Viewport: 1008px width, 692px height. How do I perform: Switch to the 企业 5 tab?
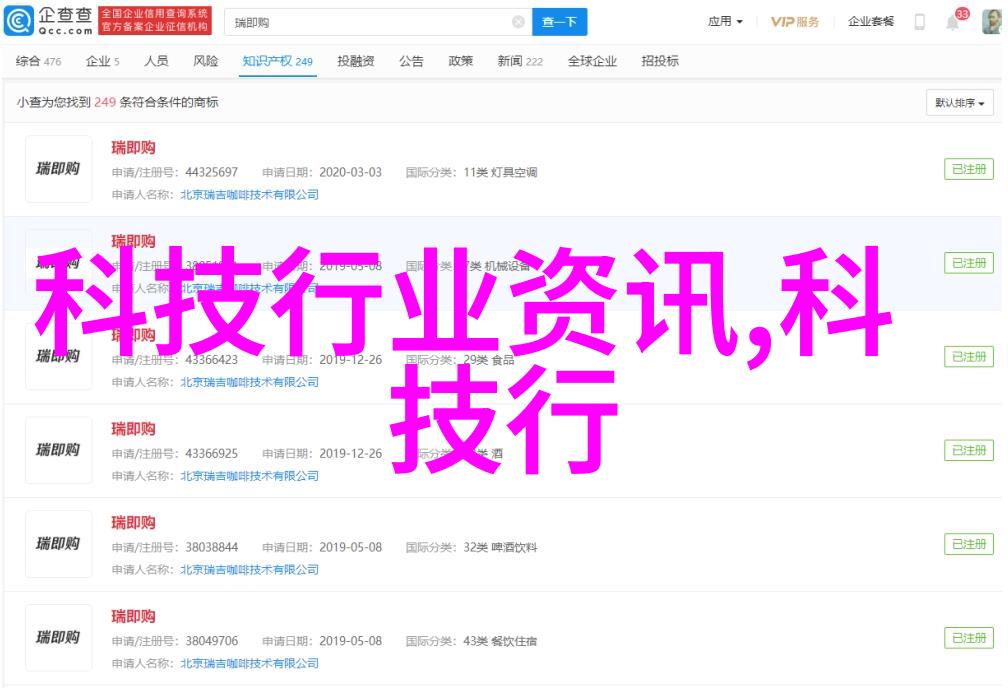(x=103, y=61)
